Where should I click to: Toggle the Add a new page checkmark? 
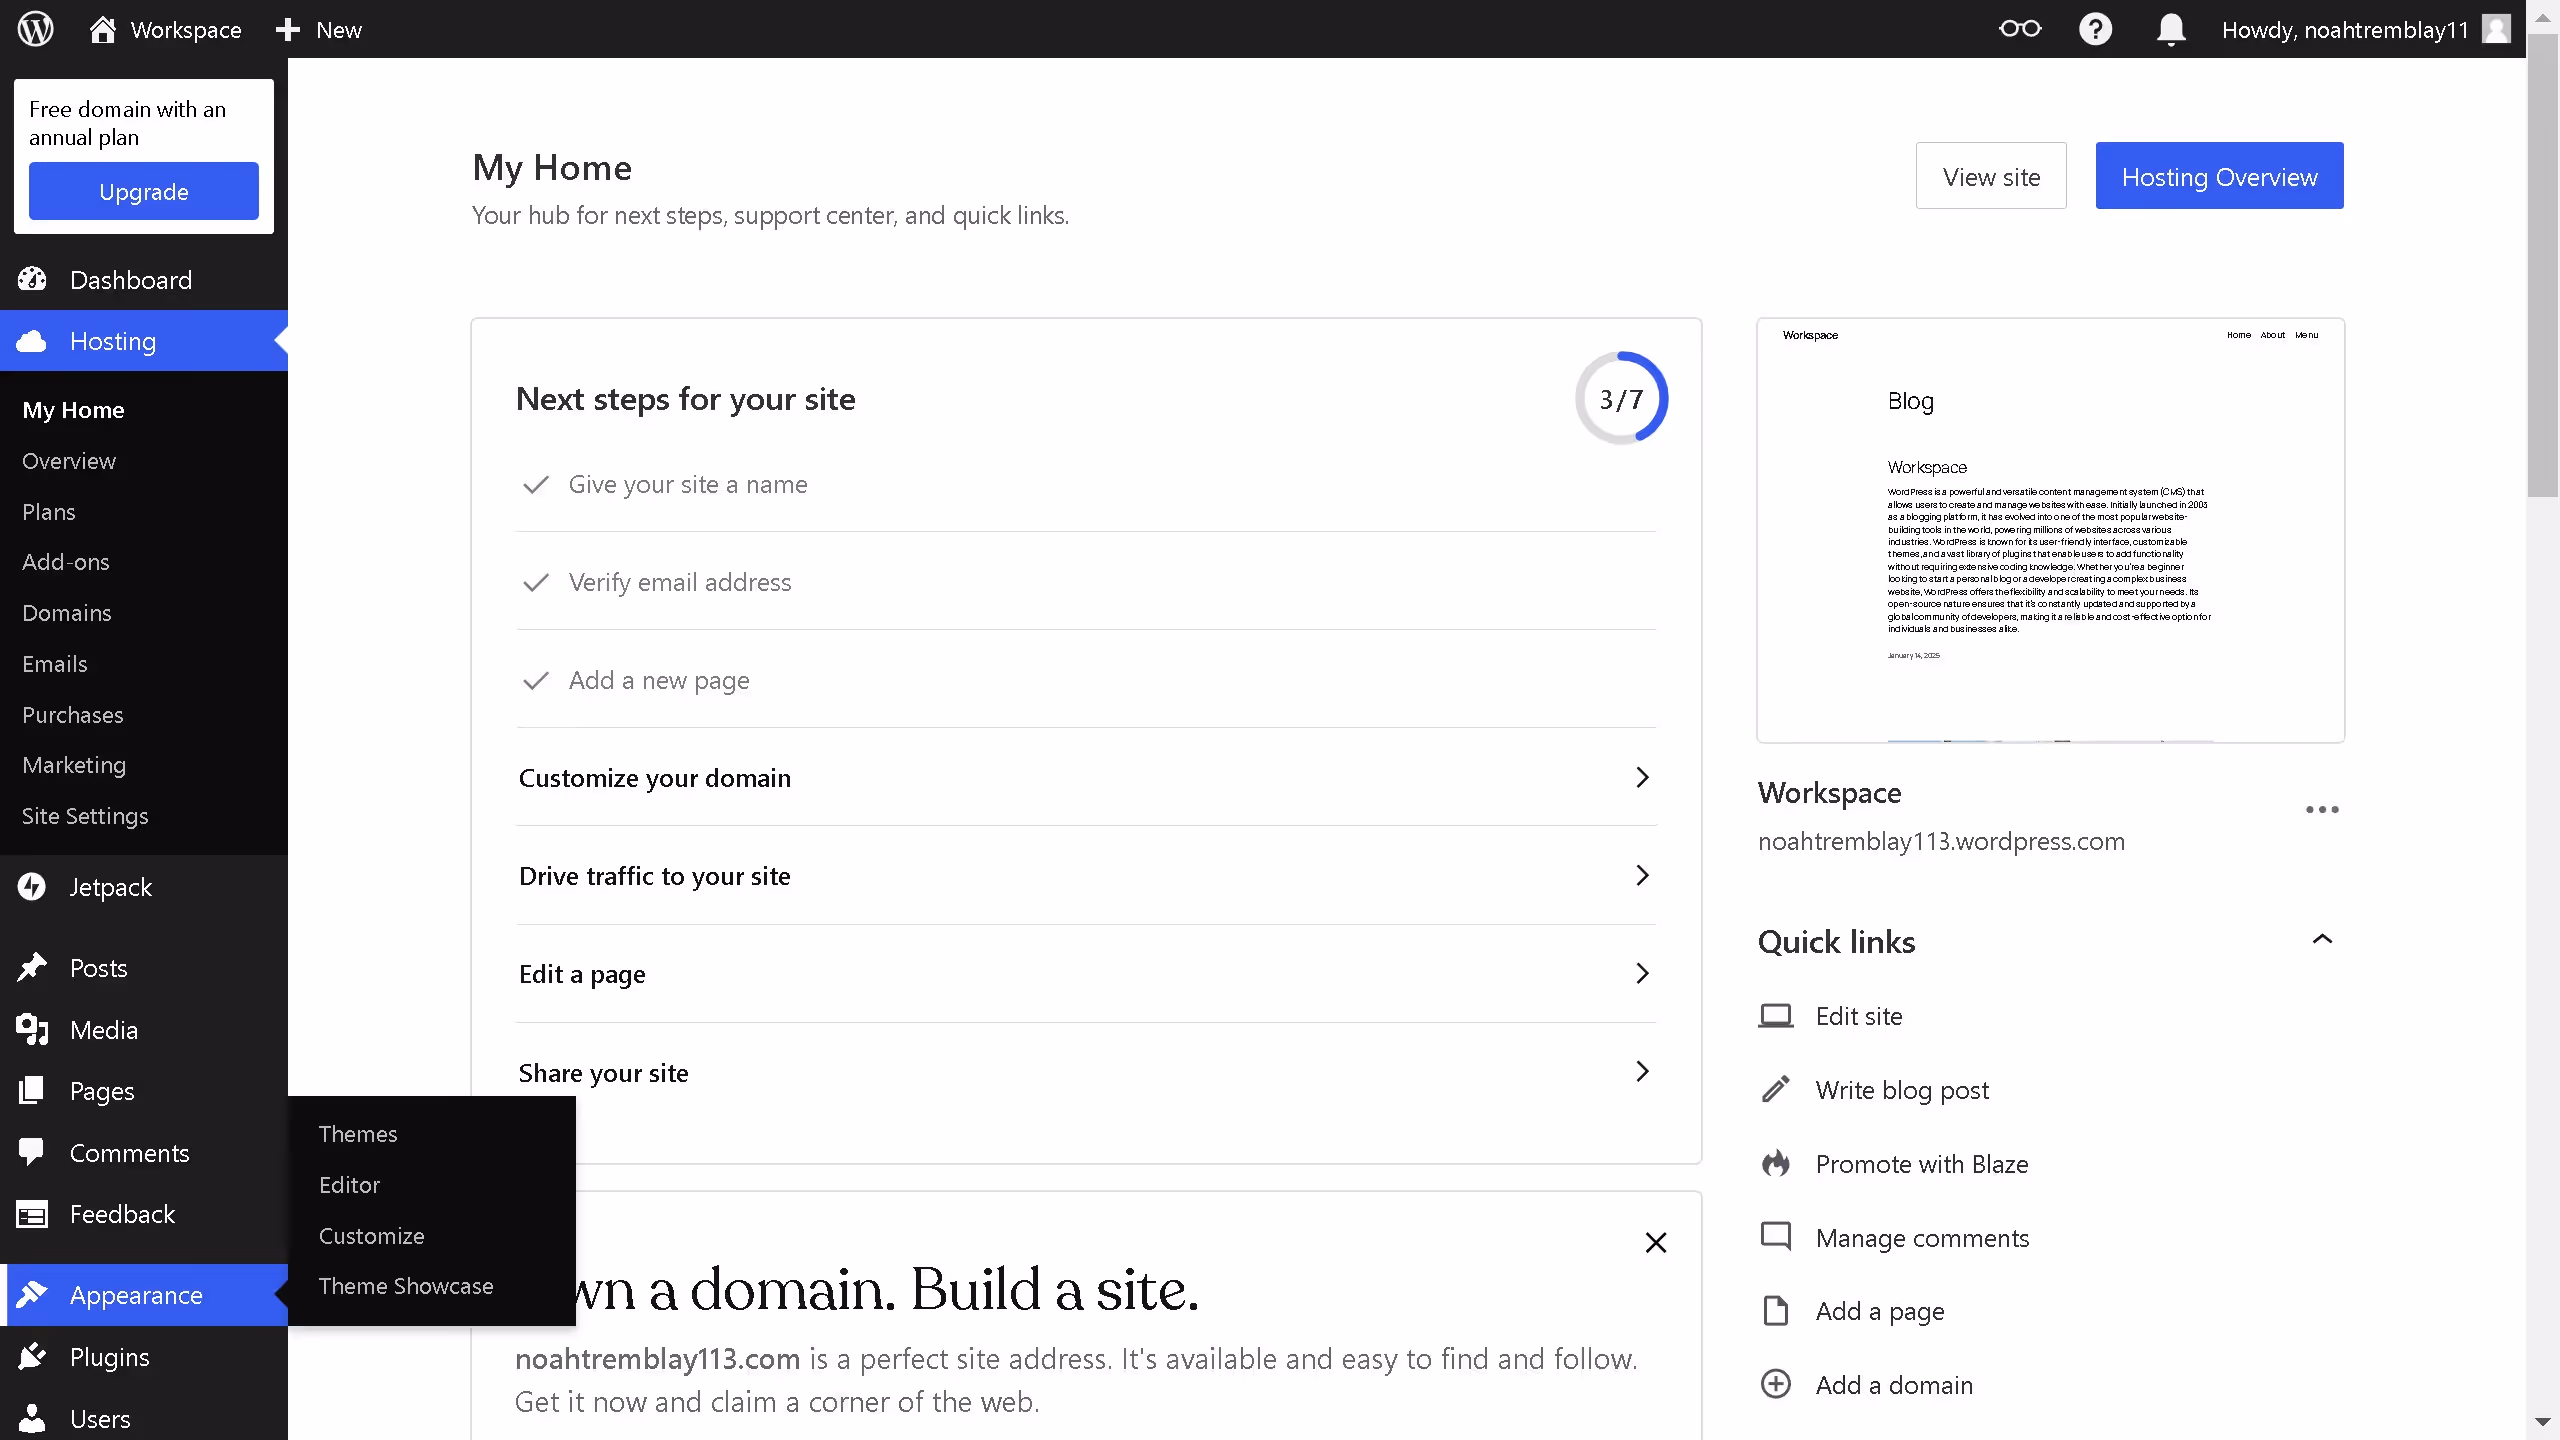pos(536,681)
